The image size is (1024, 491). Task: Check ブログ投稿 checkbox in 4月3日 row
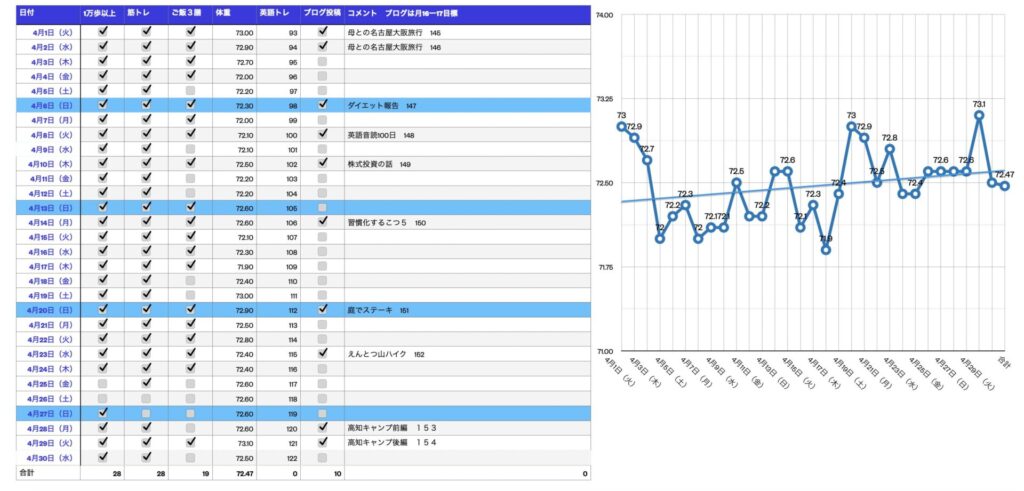[322, 61]
